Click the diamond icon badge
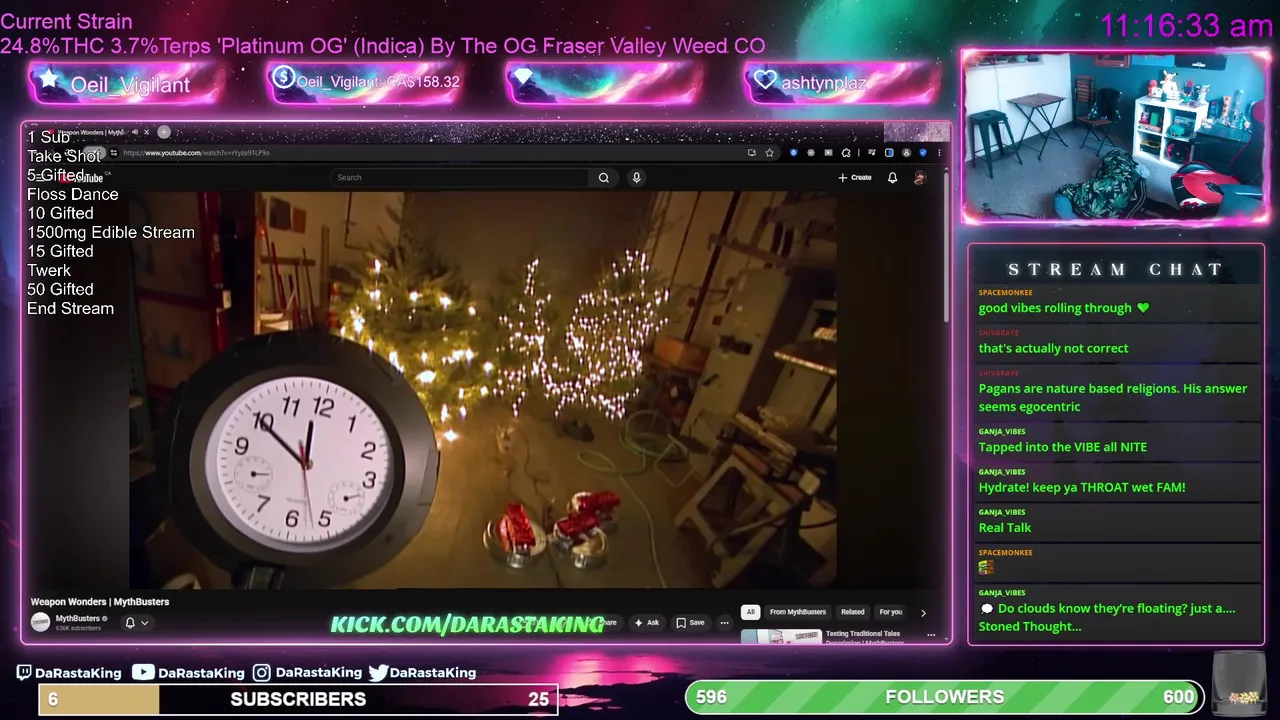This screenshot has height=720, width=1280. 604,82
